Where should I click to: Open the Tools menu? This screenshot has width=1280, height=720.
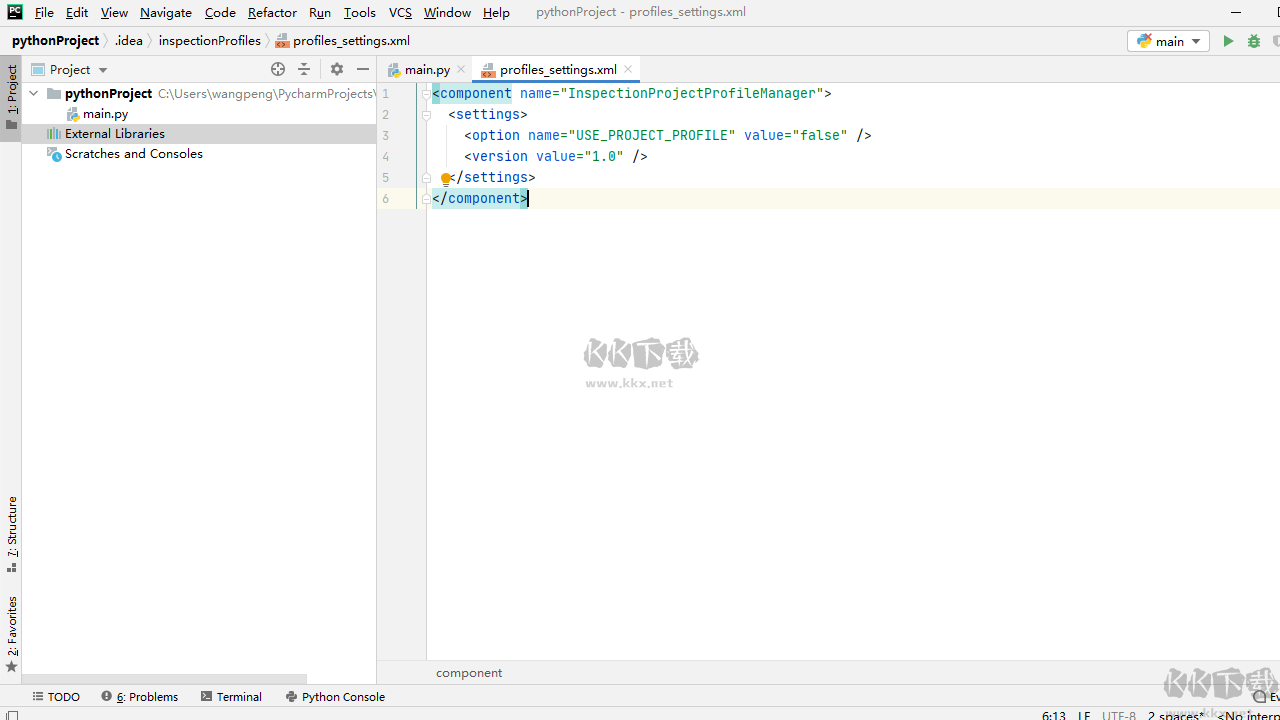[359, 12]
